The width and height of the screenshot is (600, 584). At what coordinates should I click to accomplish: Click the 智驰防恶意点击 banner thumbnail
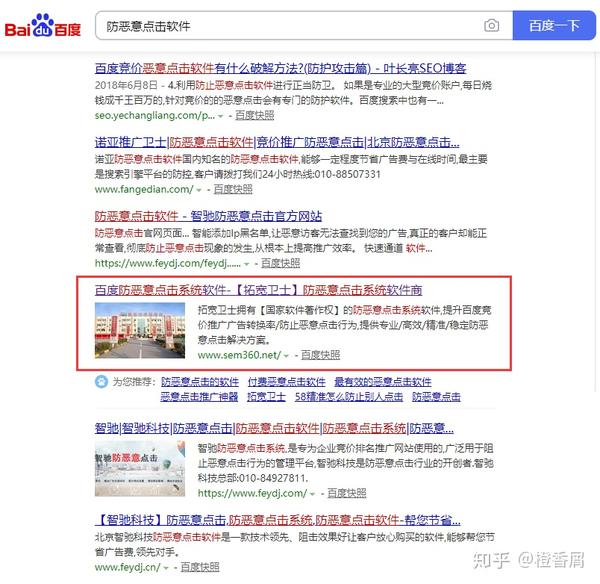point(140,469)
